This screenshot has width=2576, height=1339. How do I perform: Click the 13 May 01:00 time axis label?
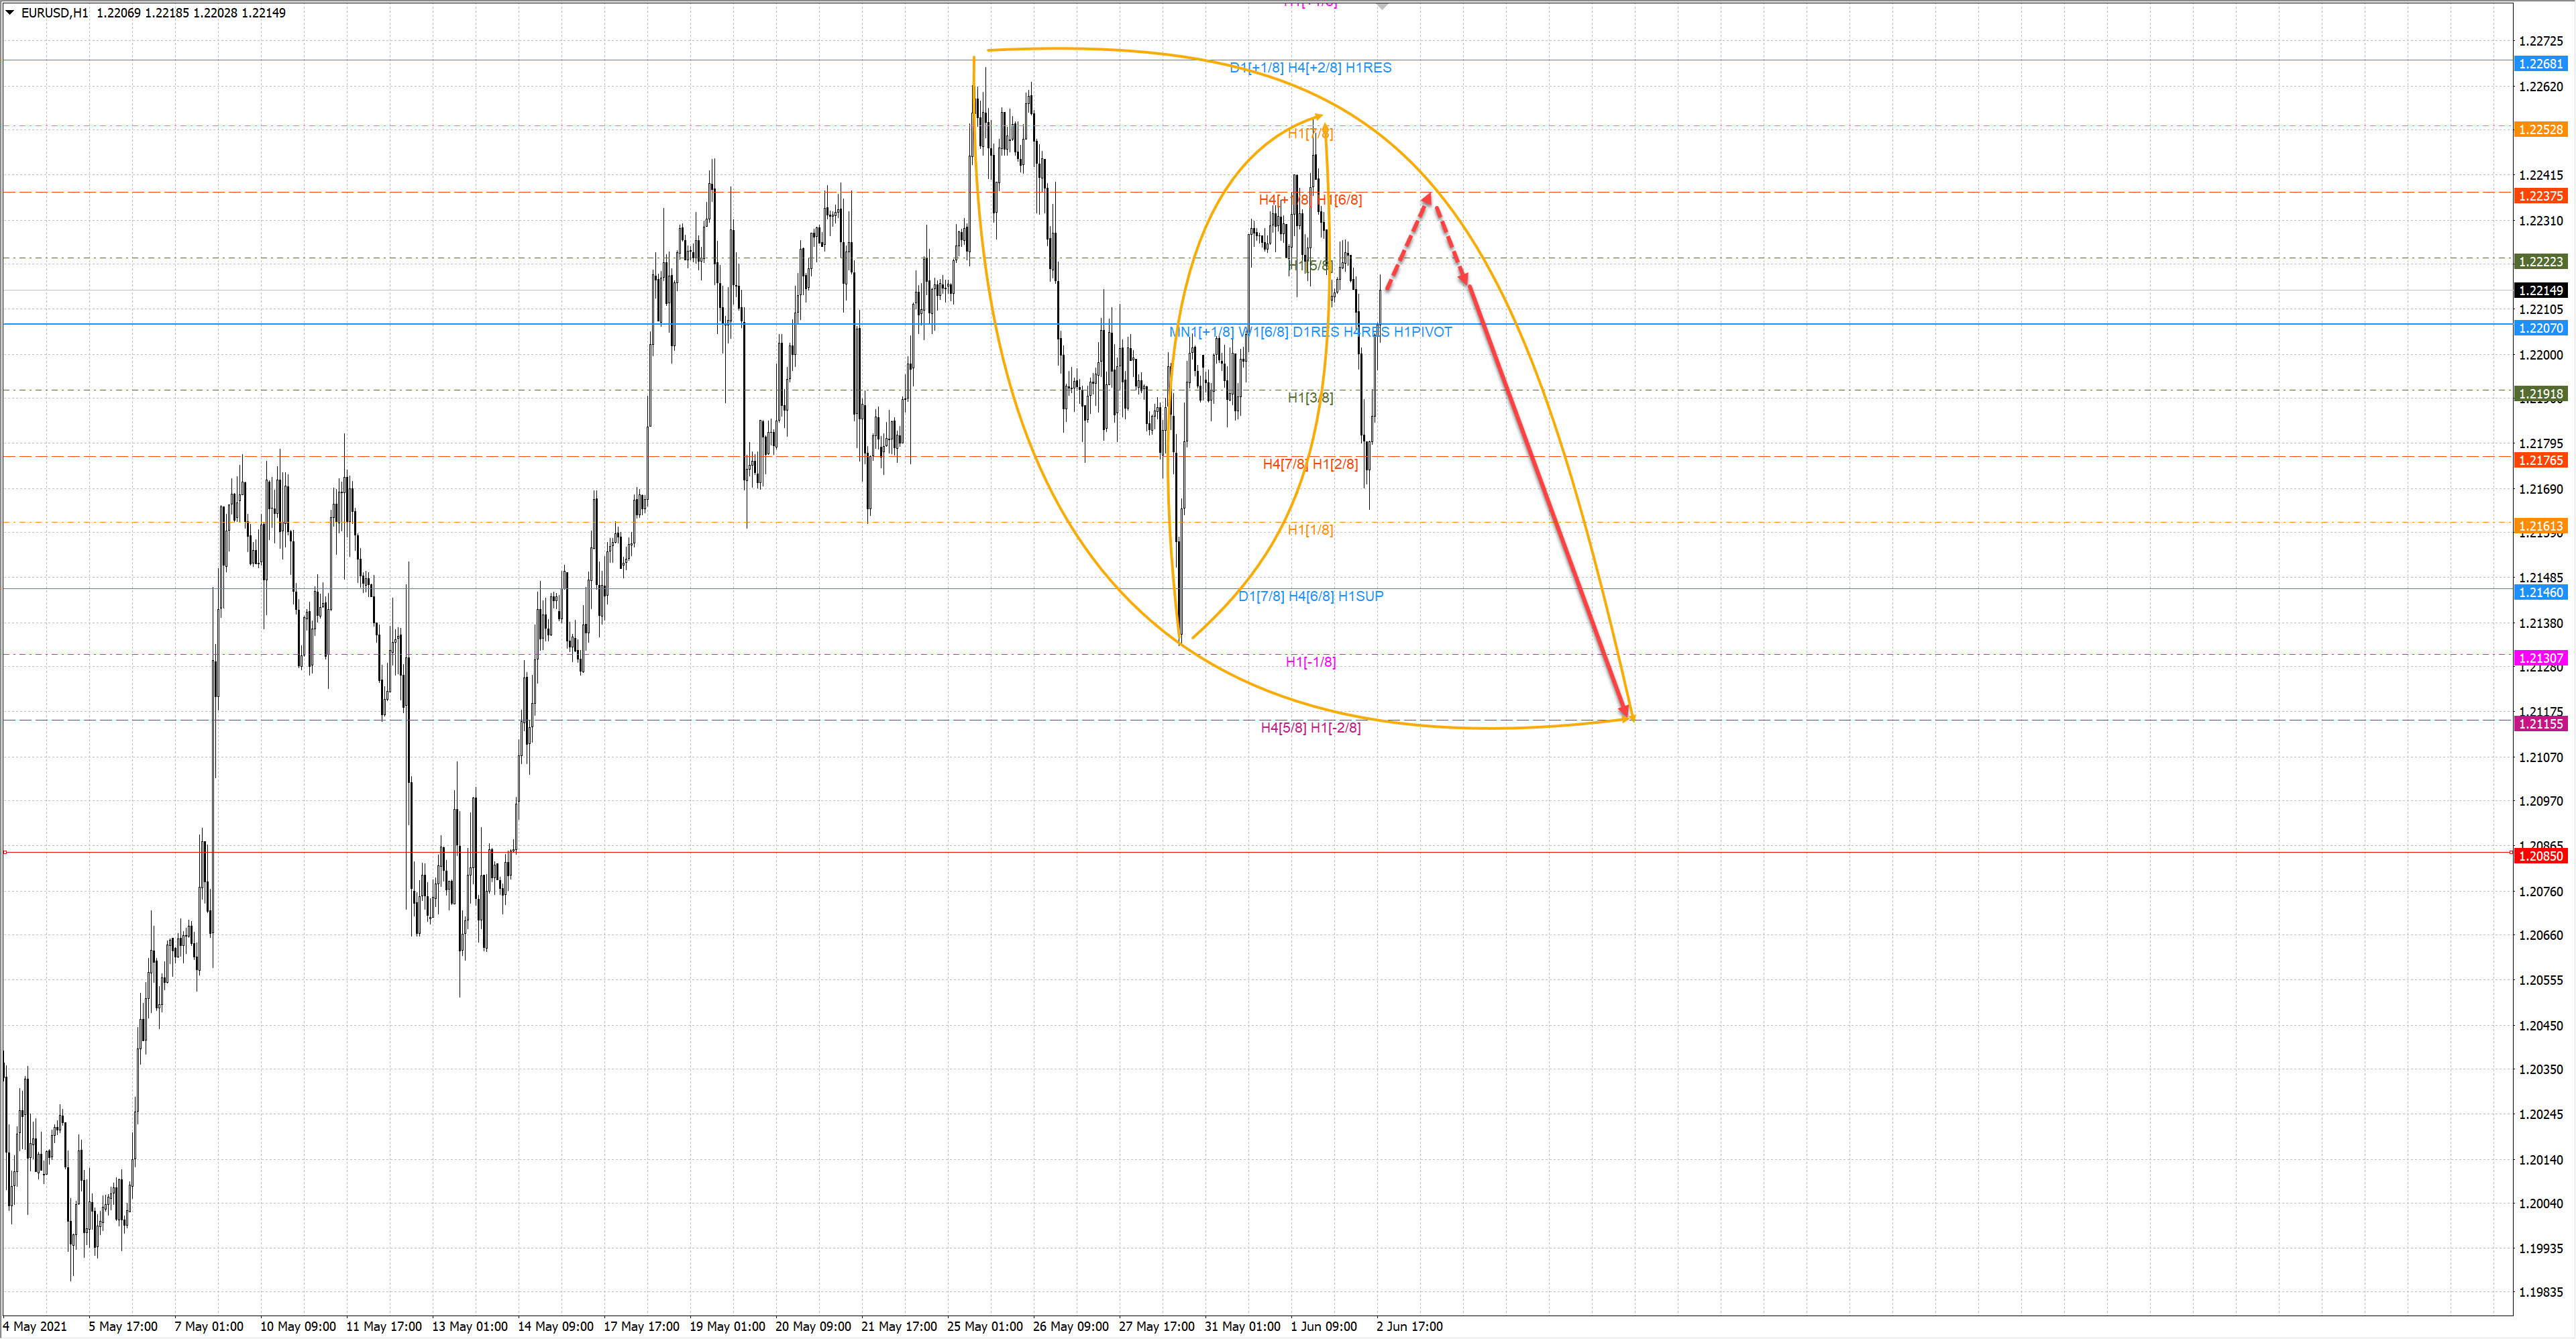click(469, 1326)
